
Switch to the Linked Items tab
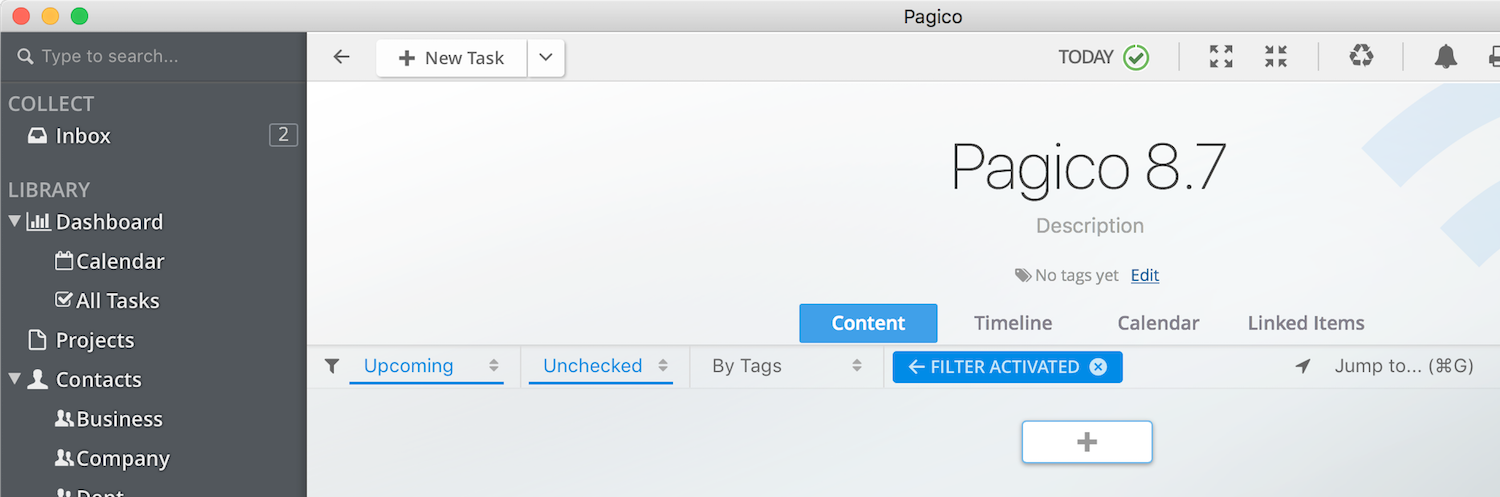pyautogui.click(x=1306, y=323)
